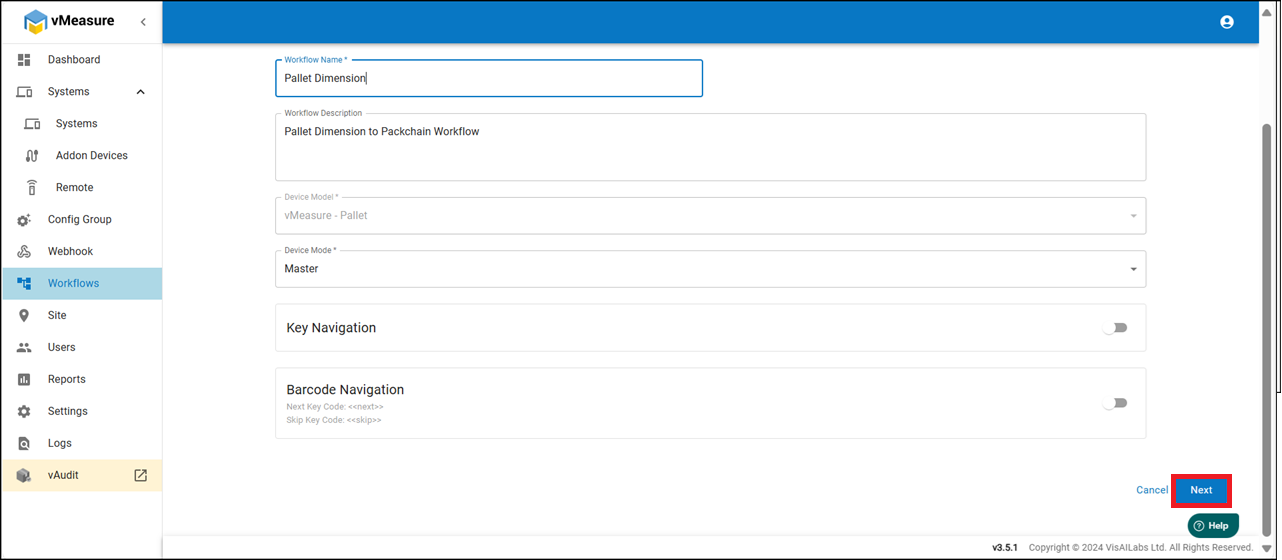Viewport: 1282px width, 560px height.
Task: Open the Reports menu item
Action: tap(67, 380)
